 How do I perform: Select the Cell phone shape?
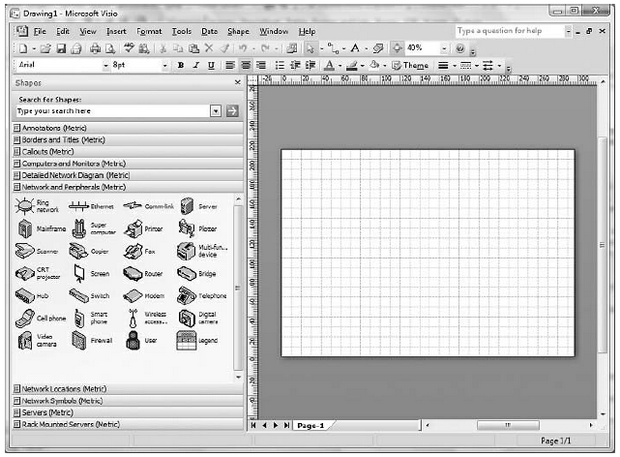26,318
